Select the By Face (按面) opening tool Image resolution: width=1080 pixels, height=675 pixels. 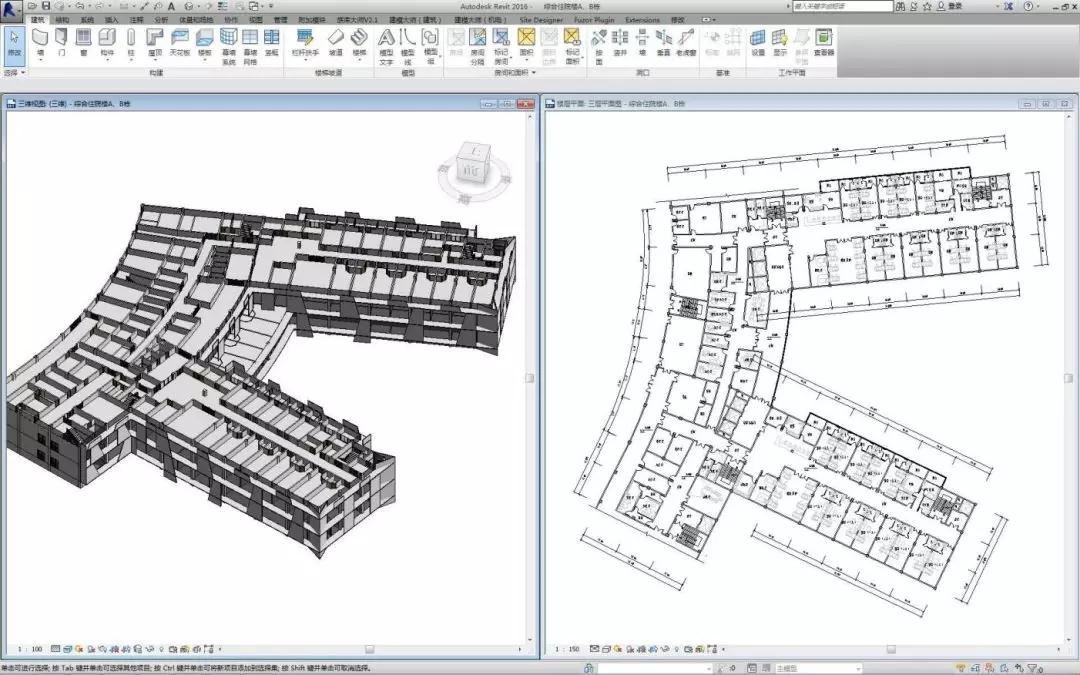click(x=599, y=45)
